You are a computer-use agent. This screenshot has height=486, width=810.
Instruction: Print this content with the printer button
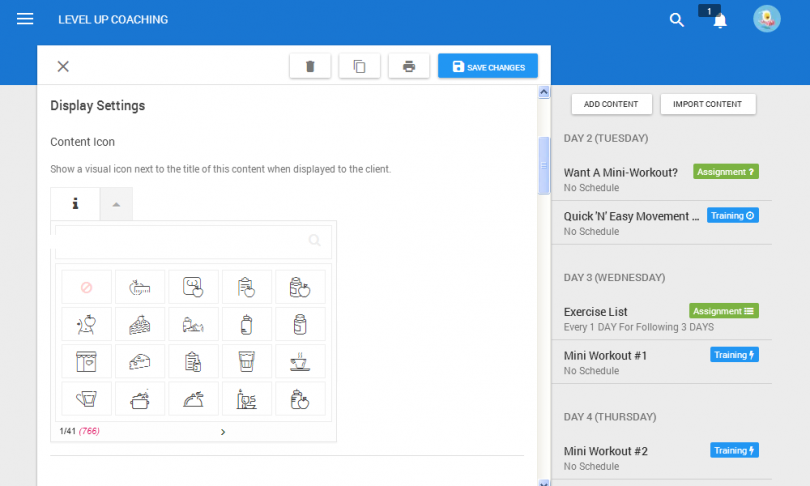click(409, 66)
